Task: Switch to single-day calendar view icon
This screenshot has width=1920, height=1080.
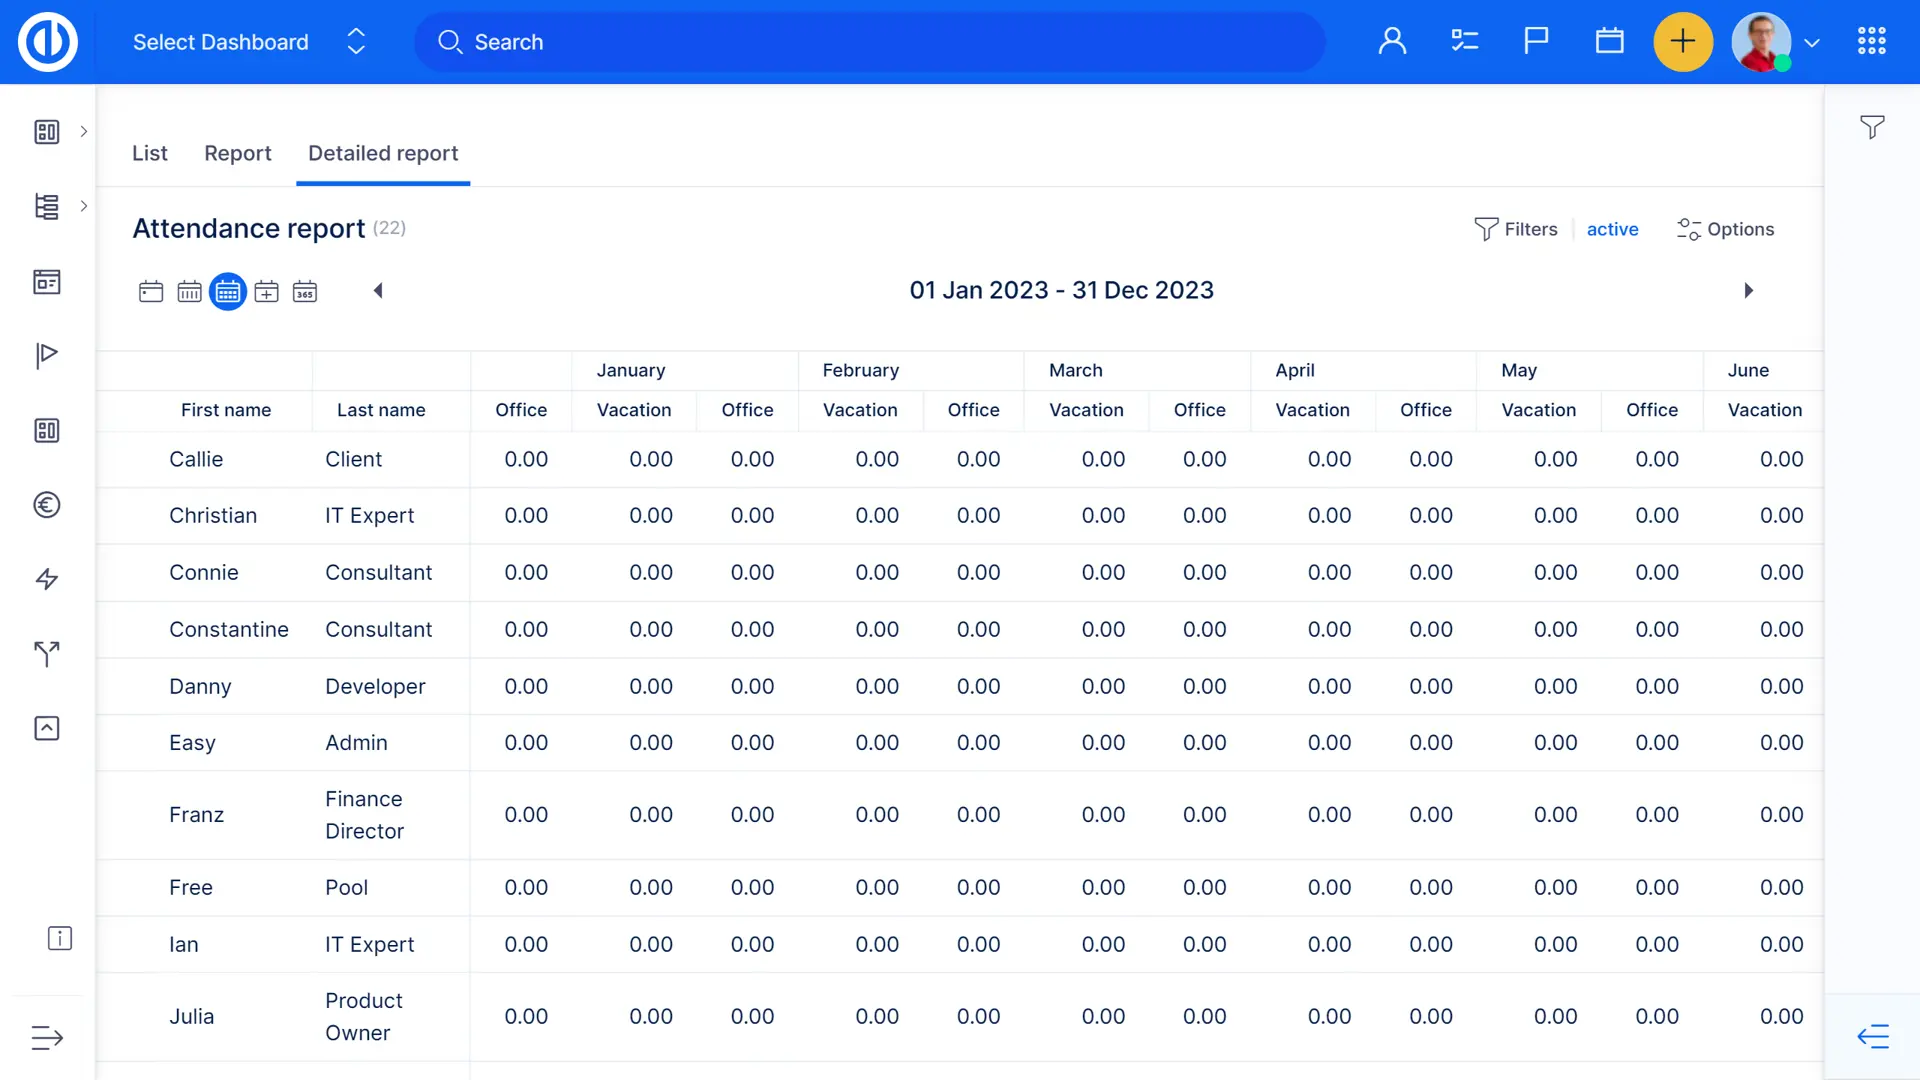Action: click(x=151, y=292)
